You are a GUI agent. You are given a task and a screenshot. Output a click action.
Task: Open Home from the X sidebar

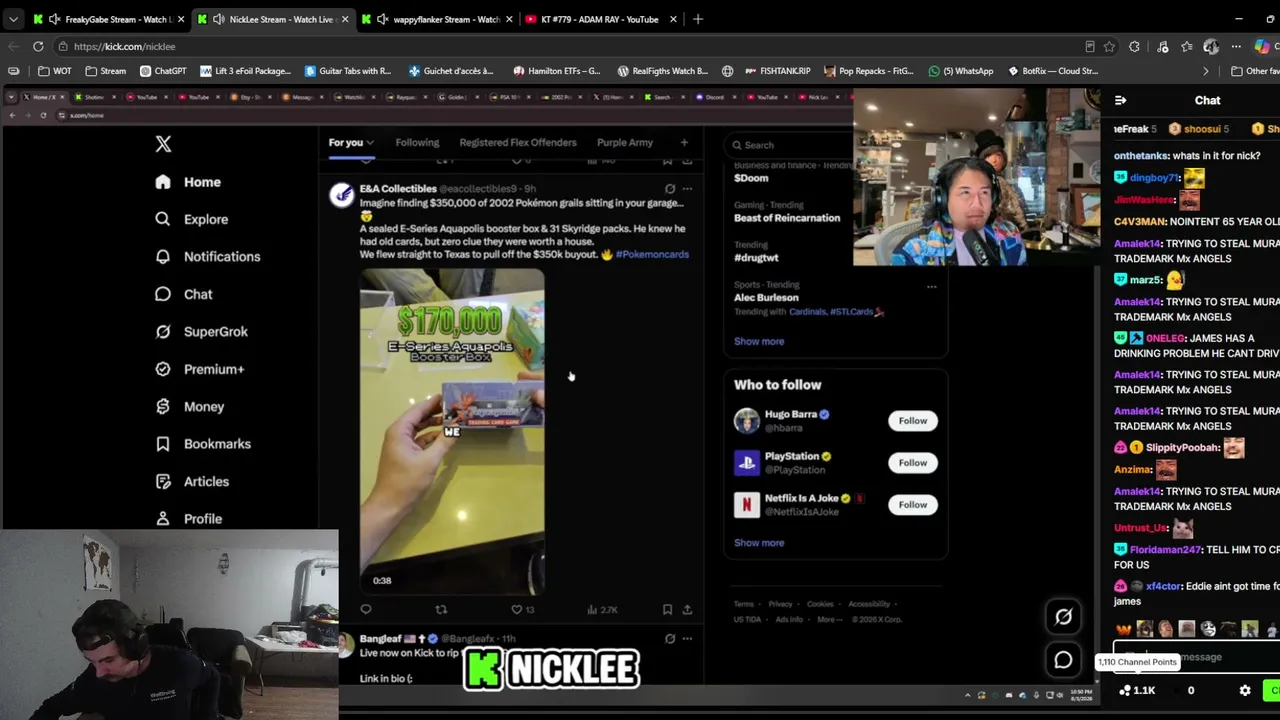[x=188, y=182]
